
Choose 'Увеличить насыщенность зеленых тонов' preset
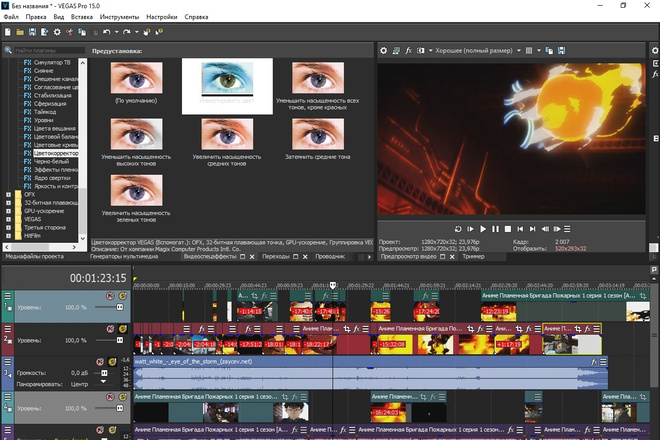pyautogui.click(x=136, y=190)
